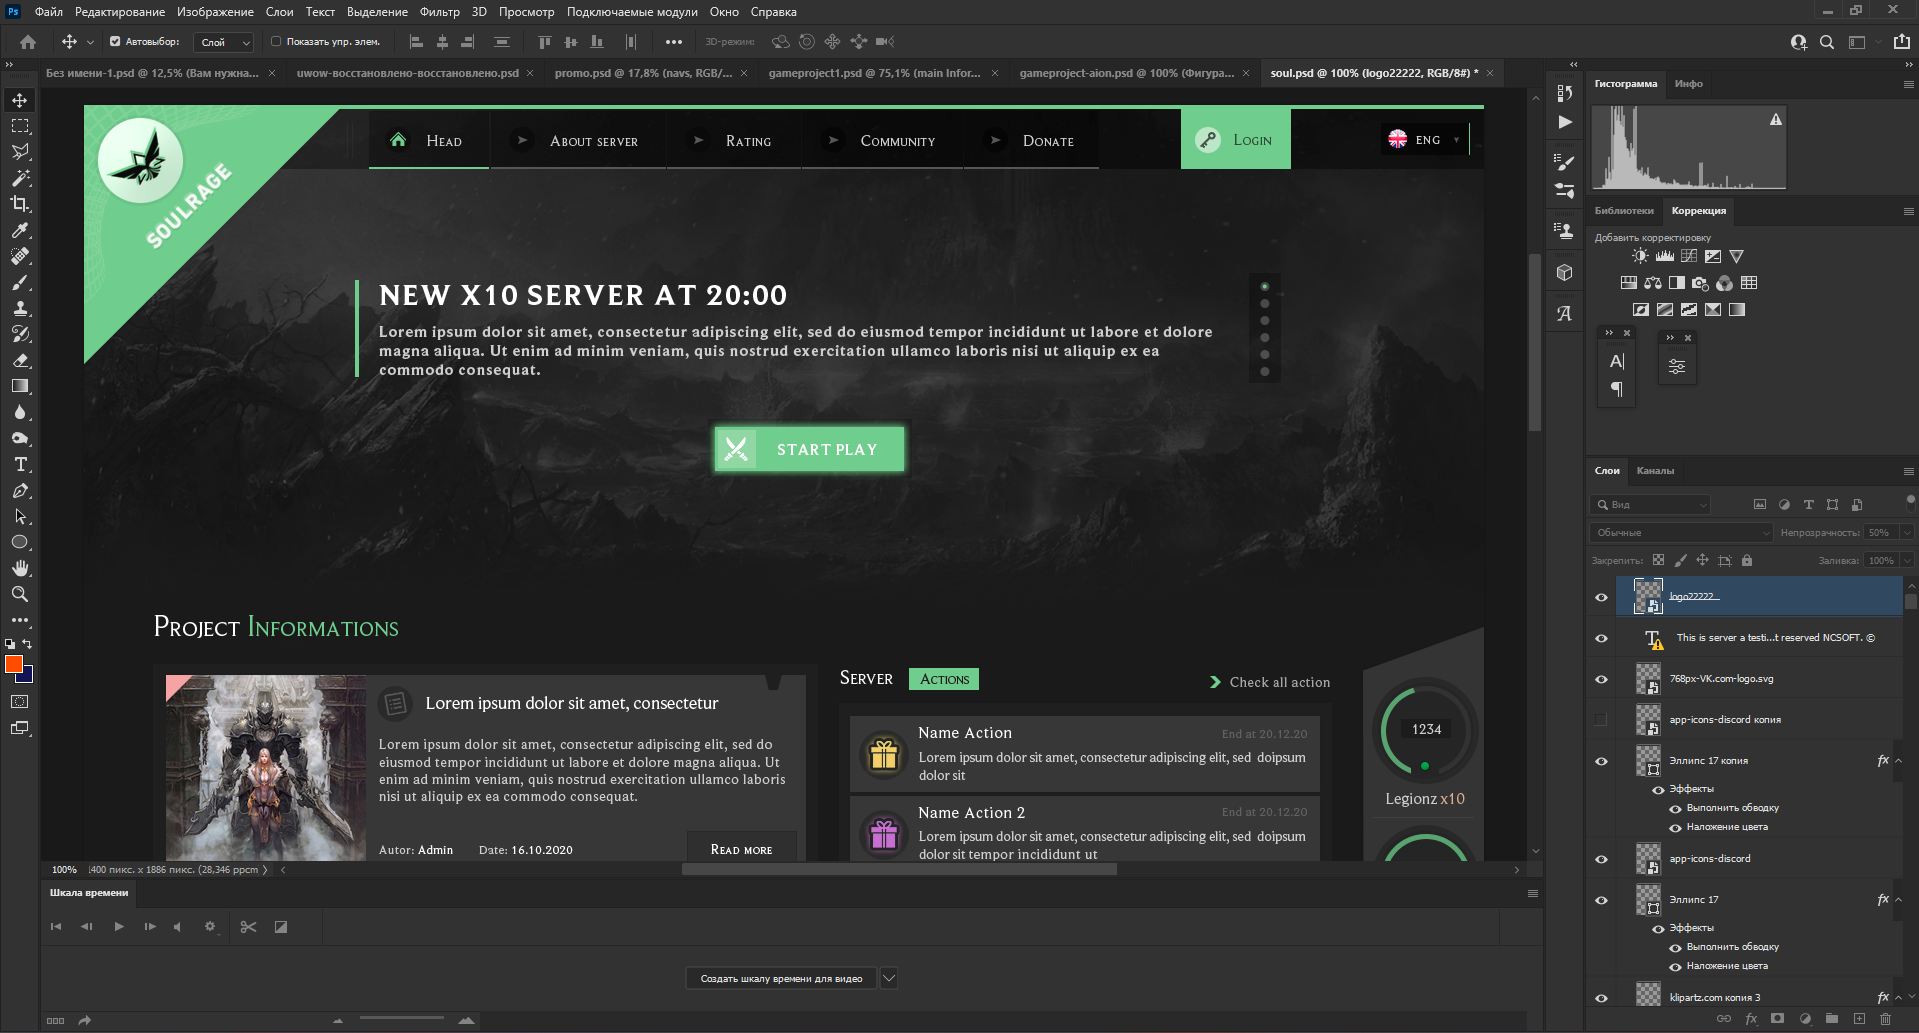This screenshot has width=1919, height=1033.
Task: Collapse effects of Эллипс 17 копия layer
Action: coord(1898,761)
